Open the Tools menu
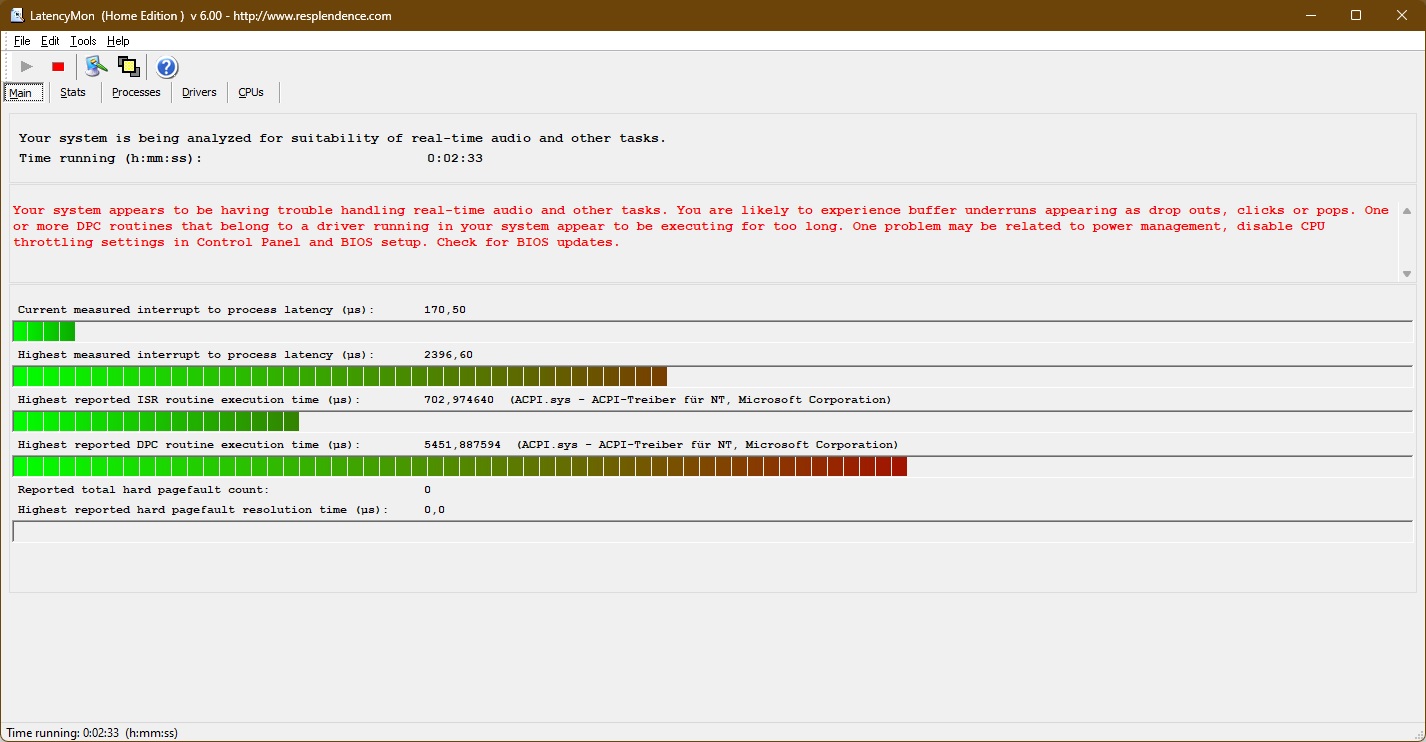The height and width of the screenshot is (742, 1426). tap(83, 41)
